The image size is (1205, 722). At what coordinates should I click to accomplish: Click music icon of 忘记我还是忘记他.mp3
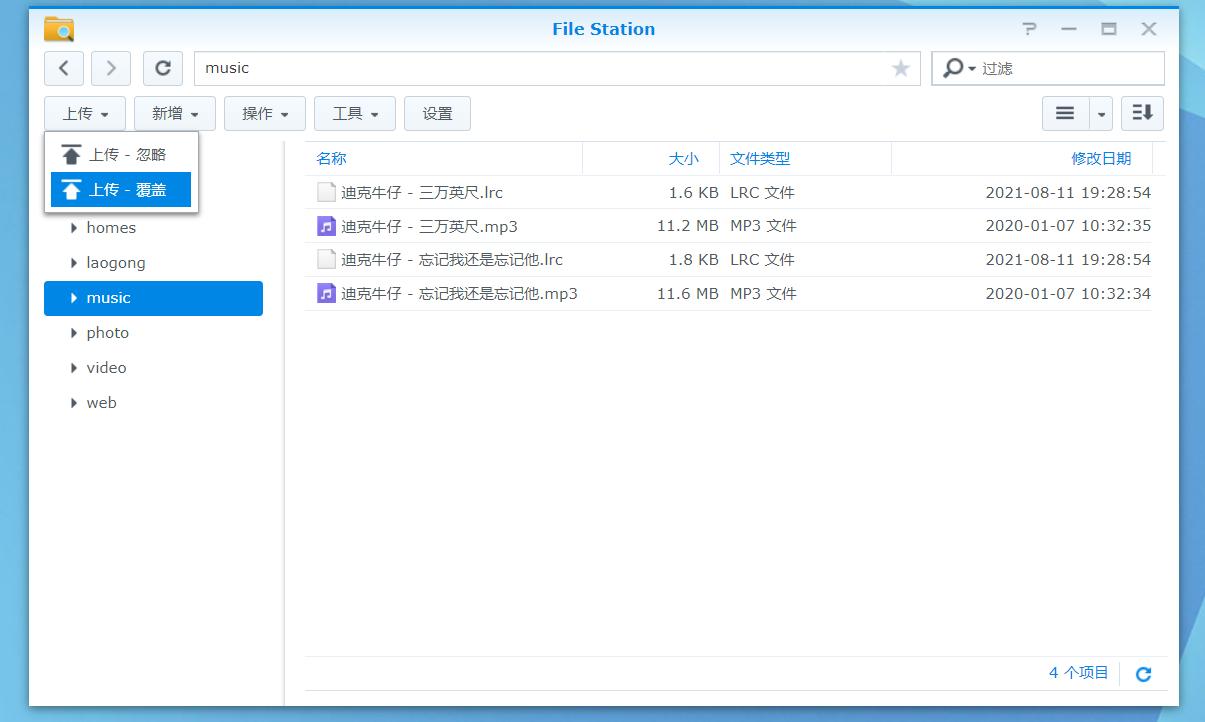(x=326, y=294)
